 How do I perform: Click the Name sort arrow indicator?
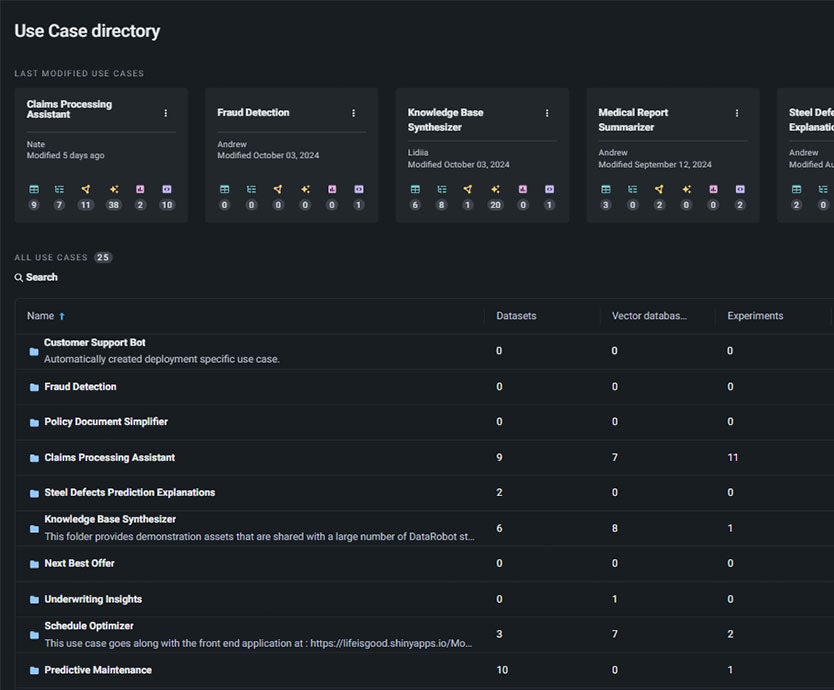(x=62, y=317)
